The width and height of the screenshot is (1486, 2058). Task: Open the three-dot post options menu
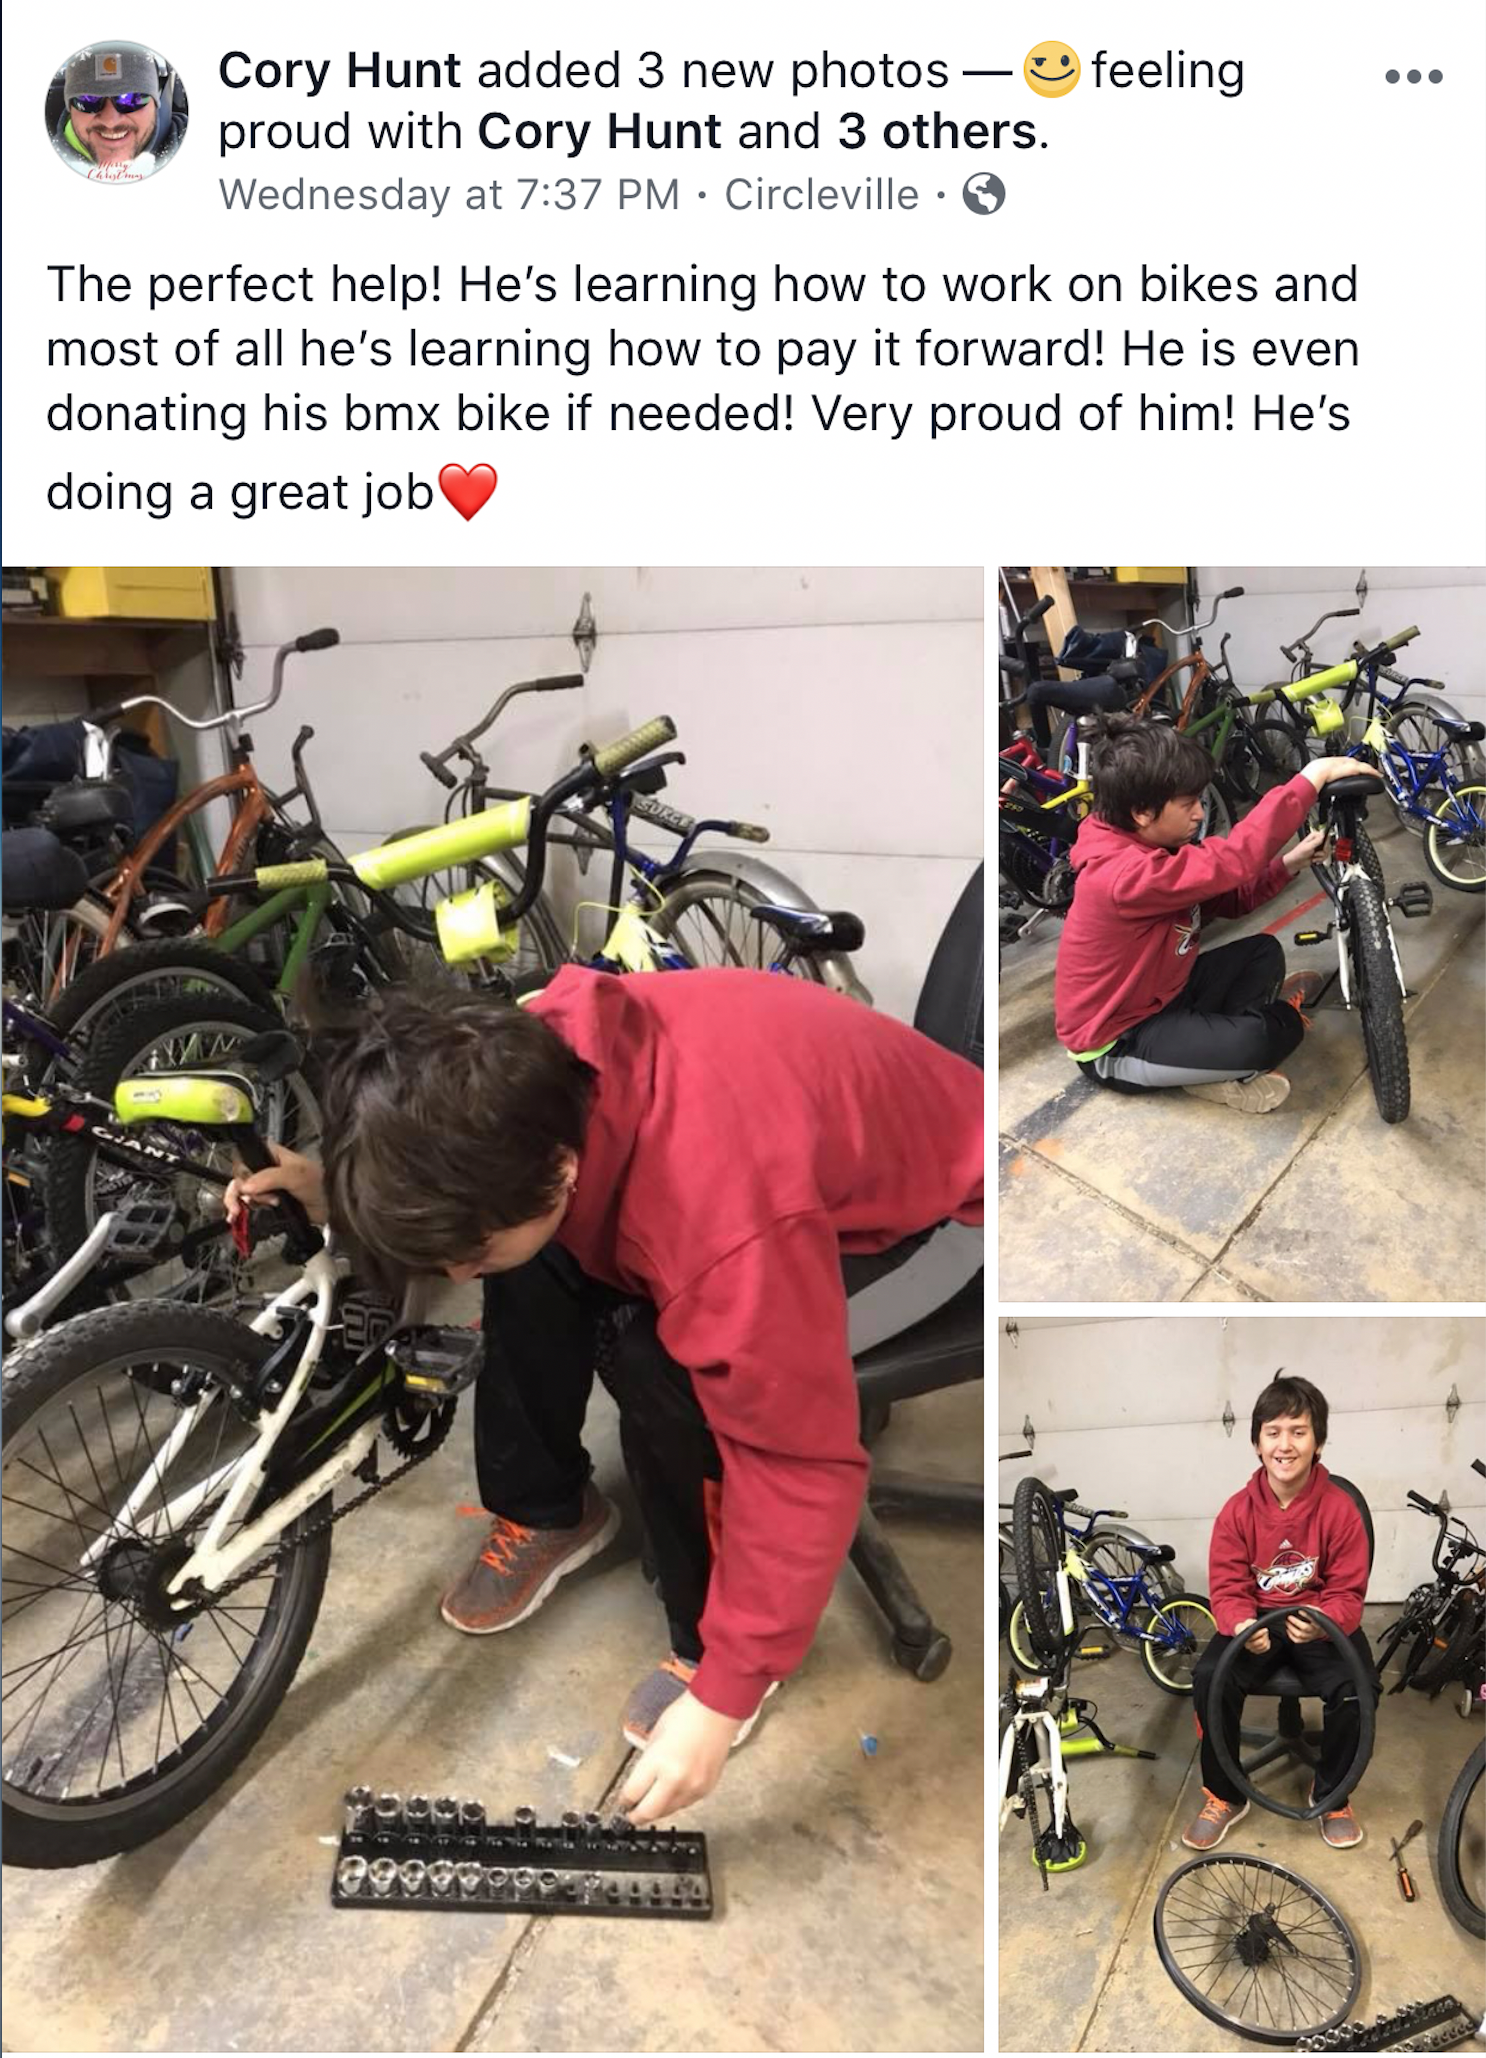(x=1414, y=76)
